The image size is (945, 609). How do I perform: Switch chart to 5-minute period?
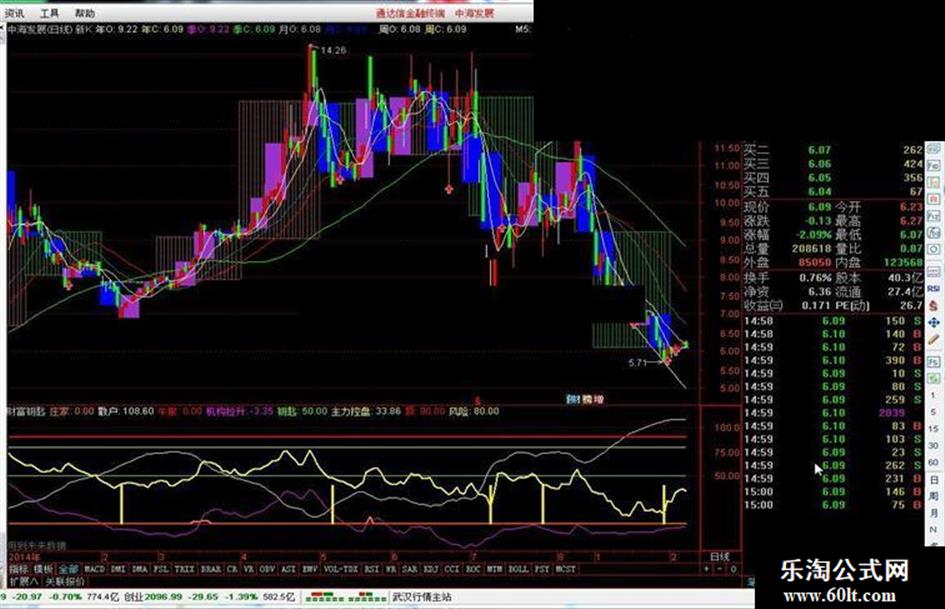[933, 412]
